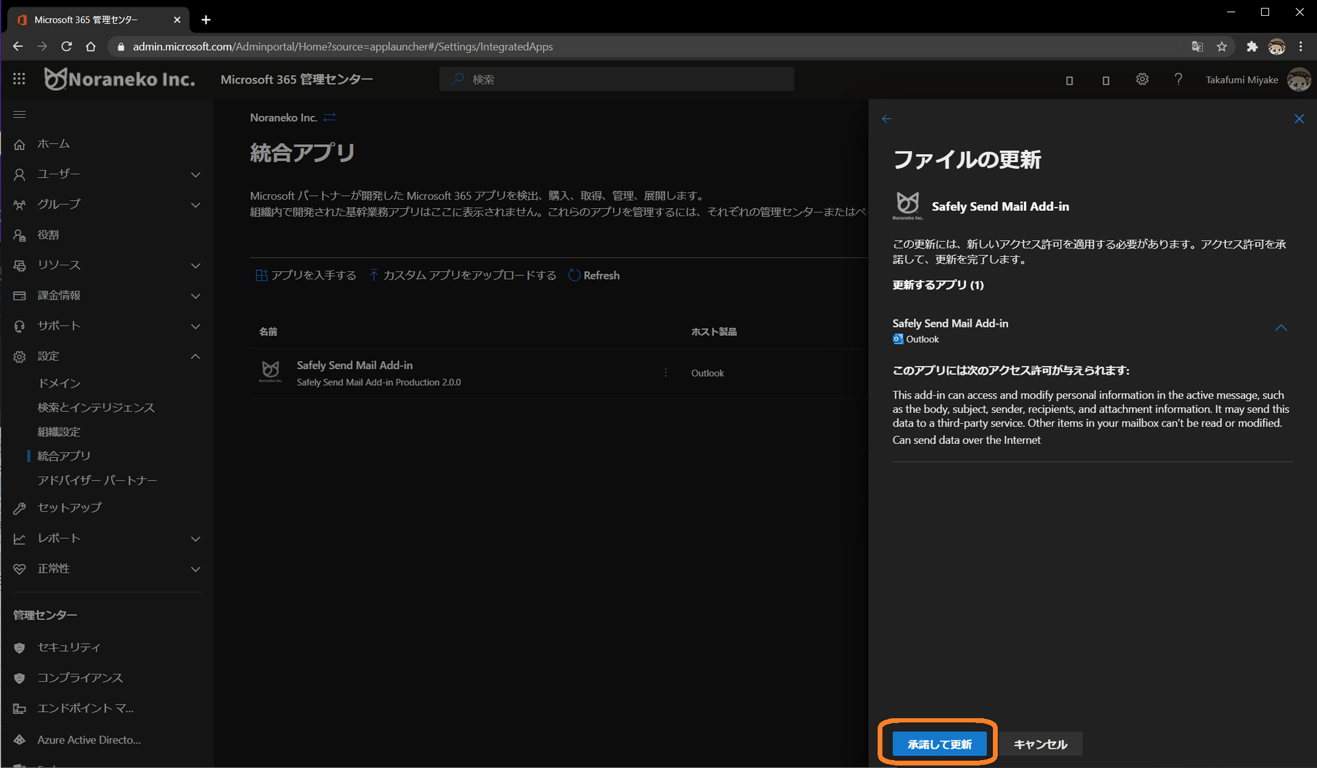Open the Chrome three-dot menu

tap(1301, 46)
